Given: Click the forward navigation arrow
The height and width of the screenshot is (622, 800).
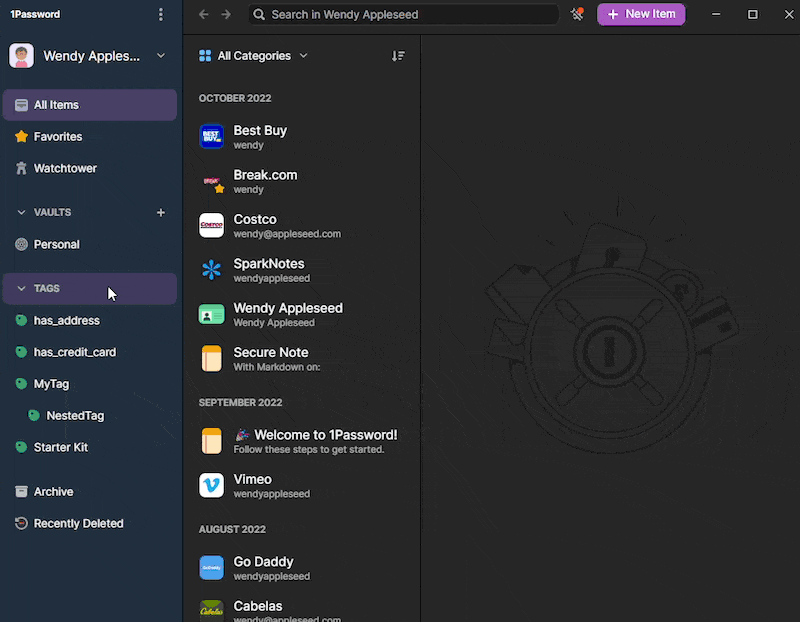Looking at the screenshot, I should (226, 14).
